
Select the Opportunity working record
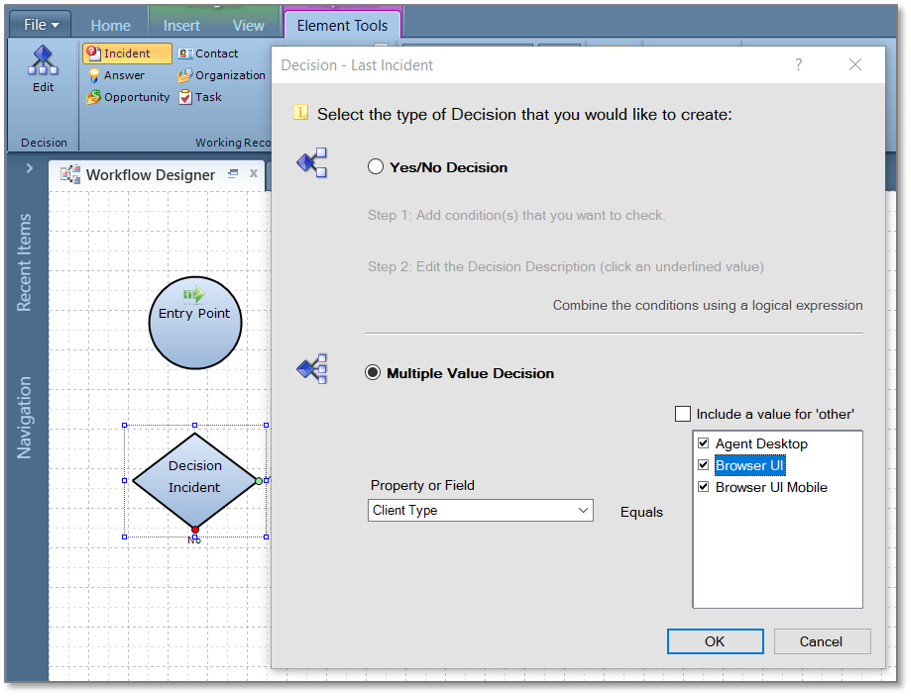(x=128, y=97)
